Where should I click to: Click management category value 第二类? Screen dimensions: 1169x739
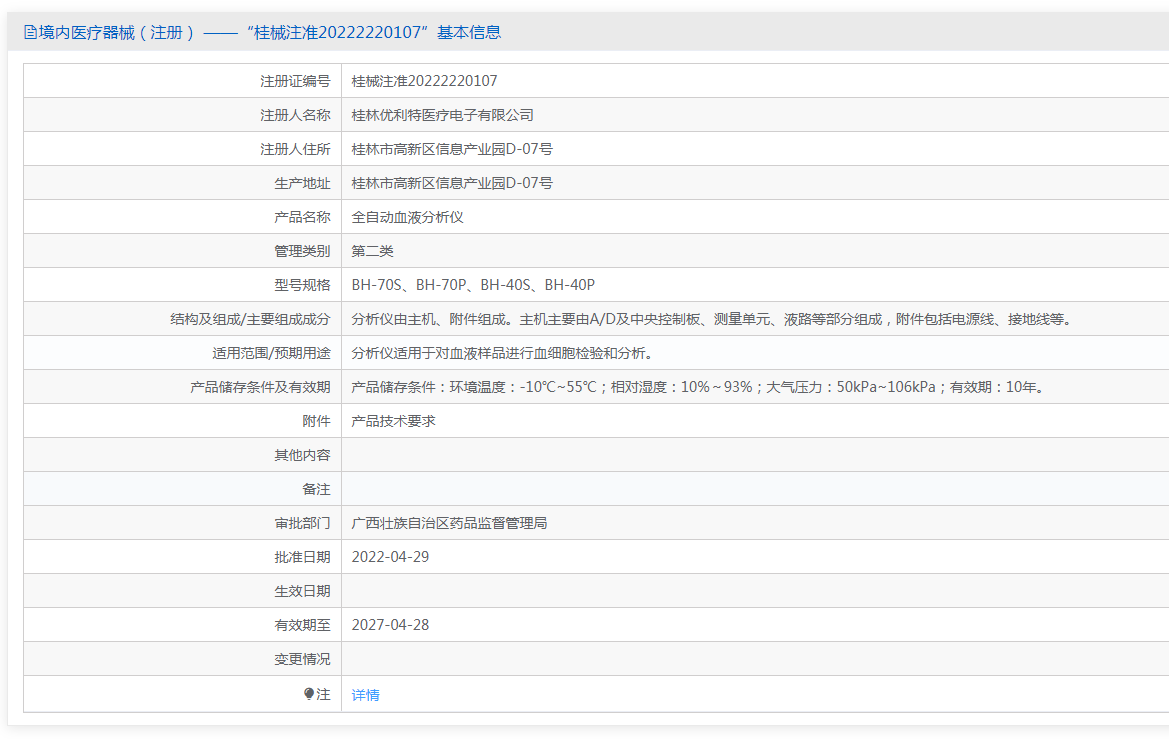pos(372,251)
